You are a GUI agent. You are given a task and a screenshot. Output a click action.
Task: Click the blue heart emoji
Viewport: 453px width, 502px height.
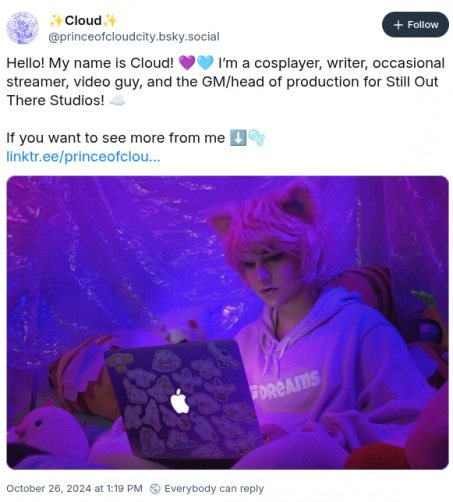tap(205, 63)
